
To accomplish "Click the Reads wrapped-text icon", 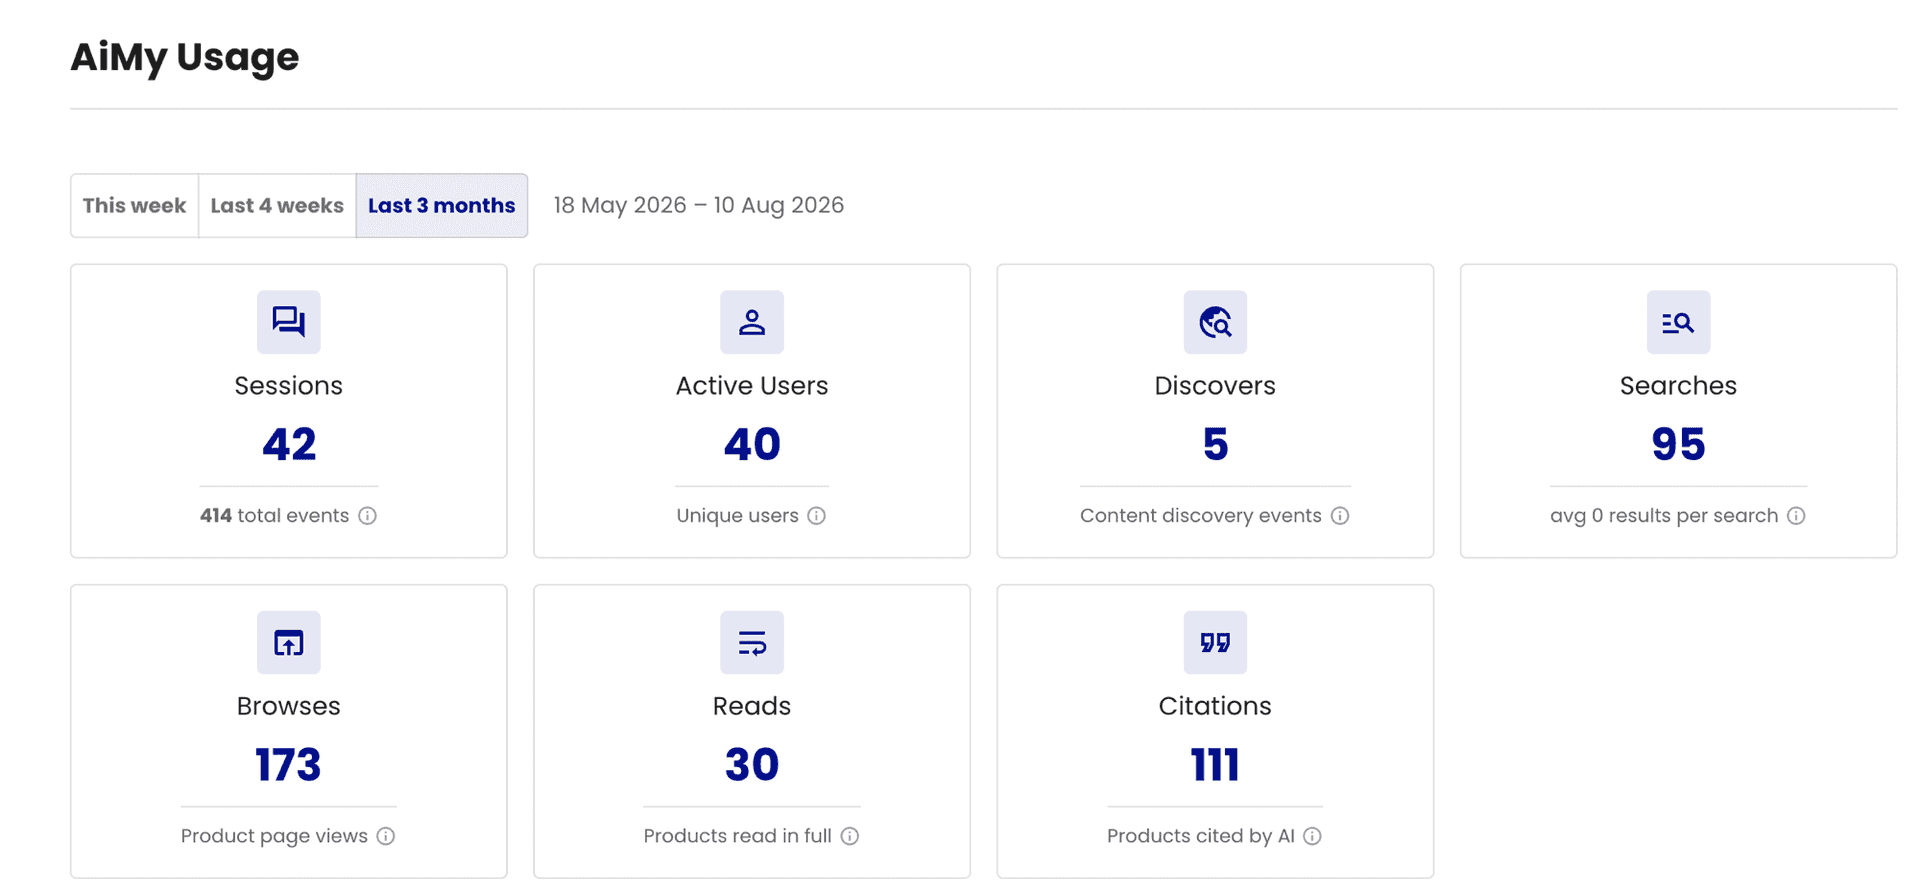I will pos(752,642).
